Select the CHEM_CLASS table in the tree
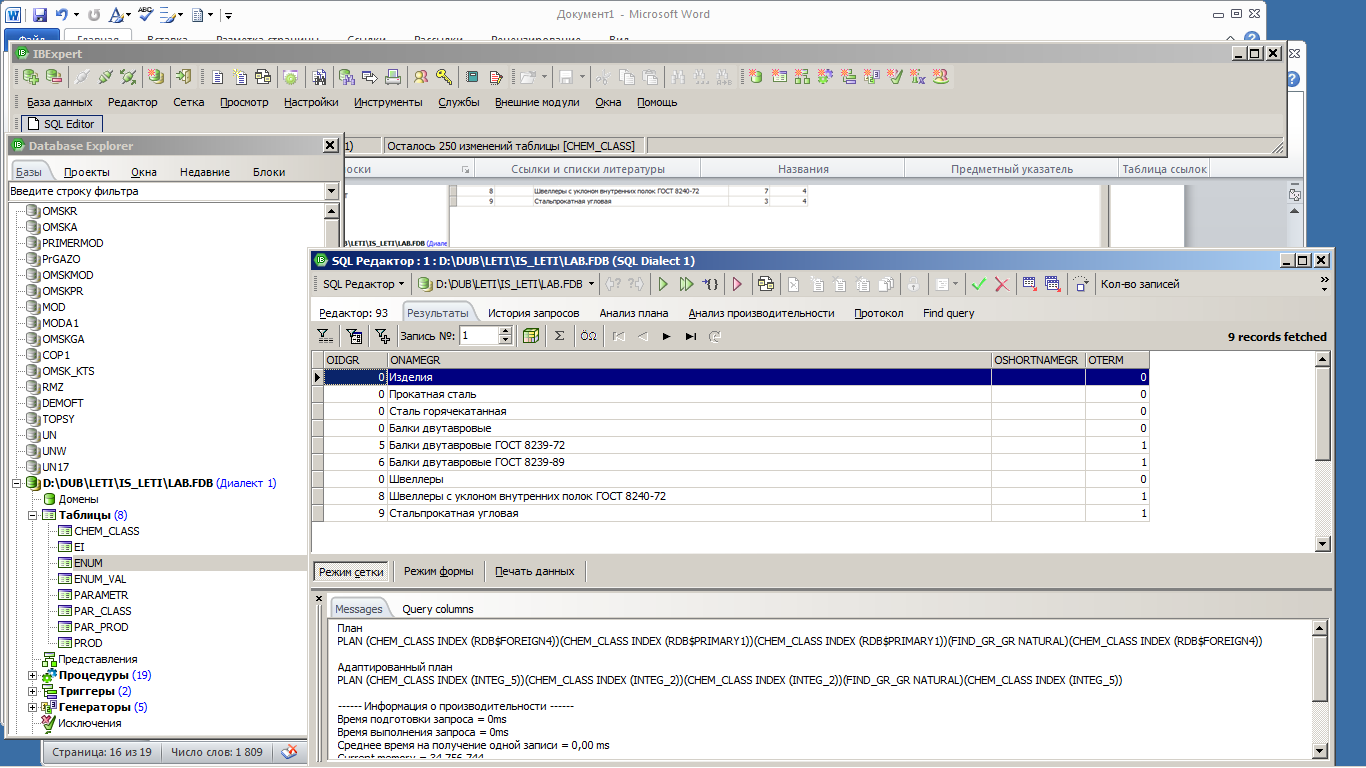 [107, 531]
